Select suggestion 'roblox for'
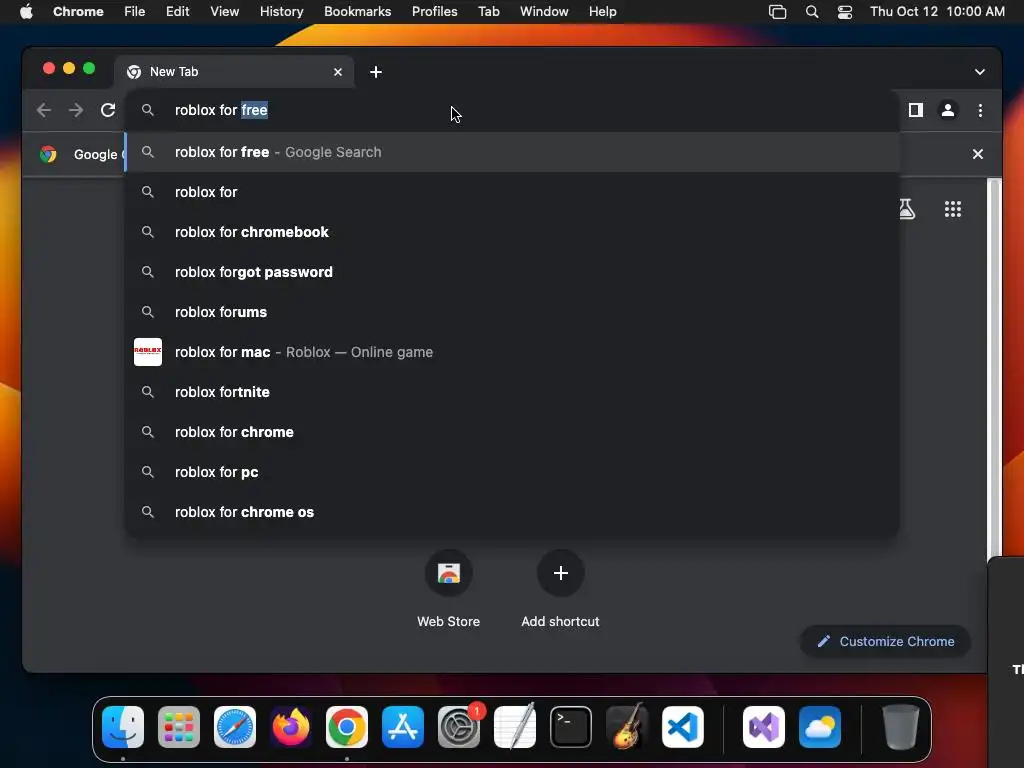This screenshot has width=1024, height=768. [512, 192]
